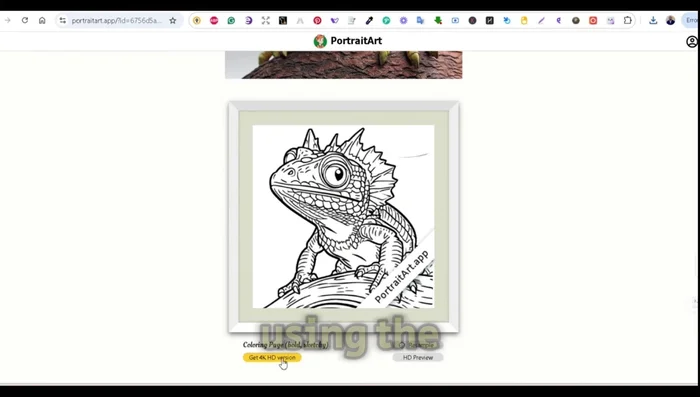The height and width of the screenshot is (397, 700).
Task: Click the reptile photo above the frame
Action: pyautogui.click(x=343, y=65)
